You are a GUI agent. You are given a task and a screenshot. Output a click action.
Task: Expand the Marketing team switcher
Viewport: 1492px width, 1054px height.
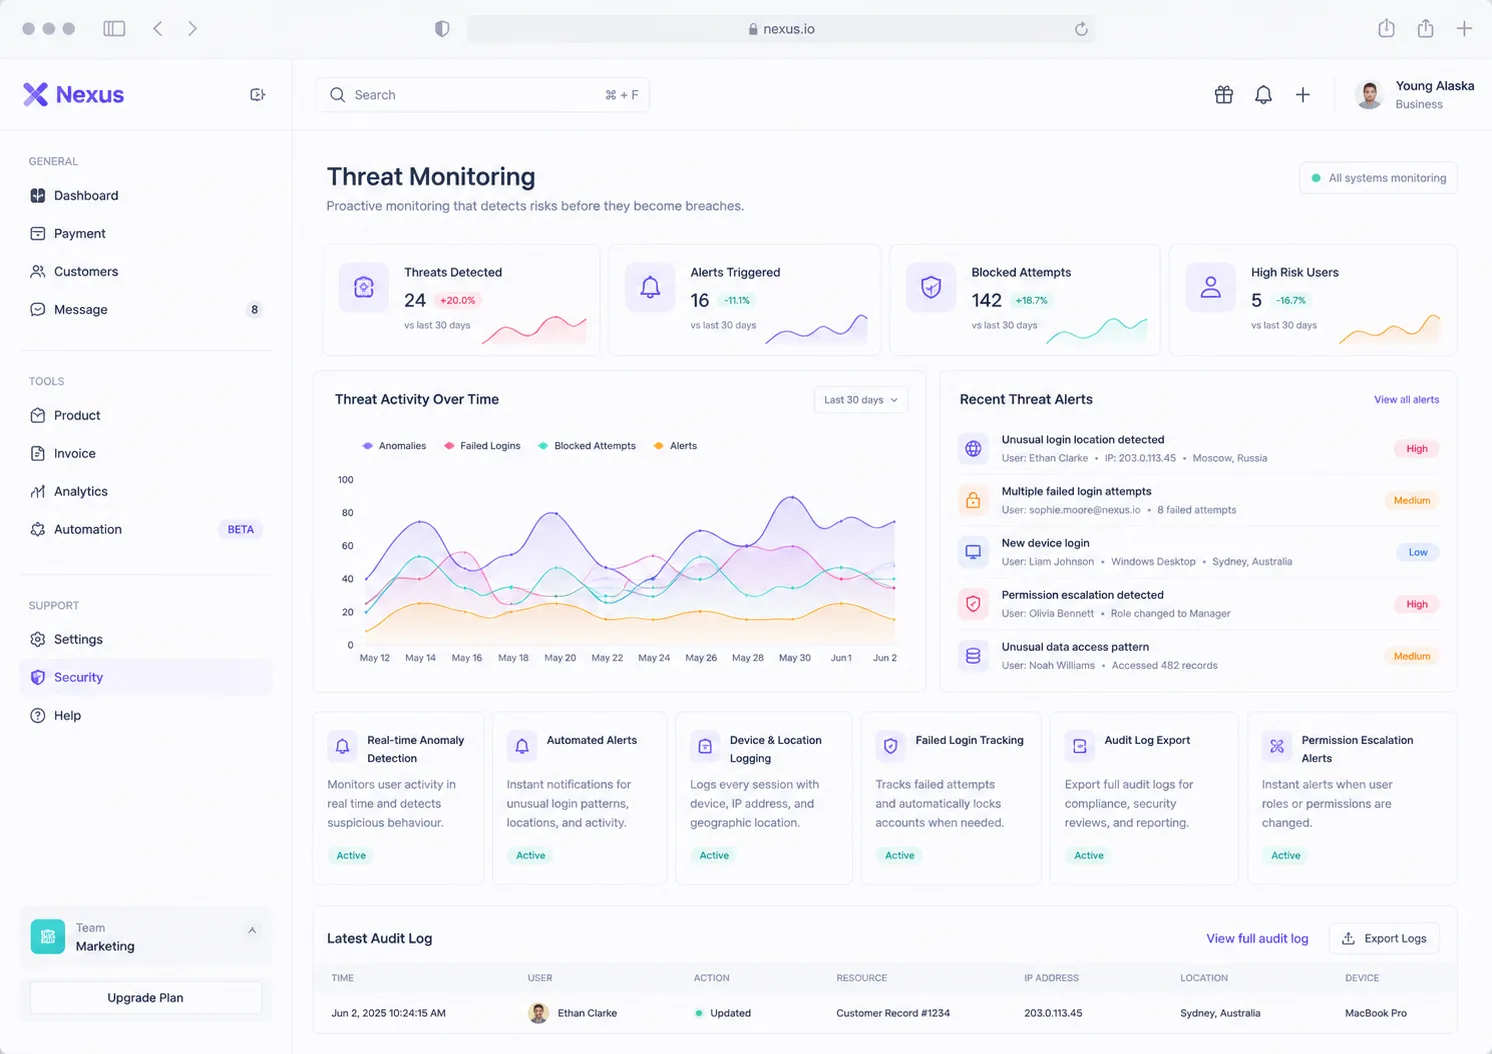[x=252, y=930]
